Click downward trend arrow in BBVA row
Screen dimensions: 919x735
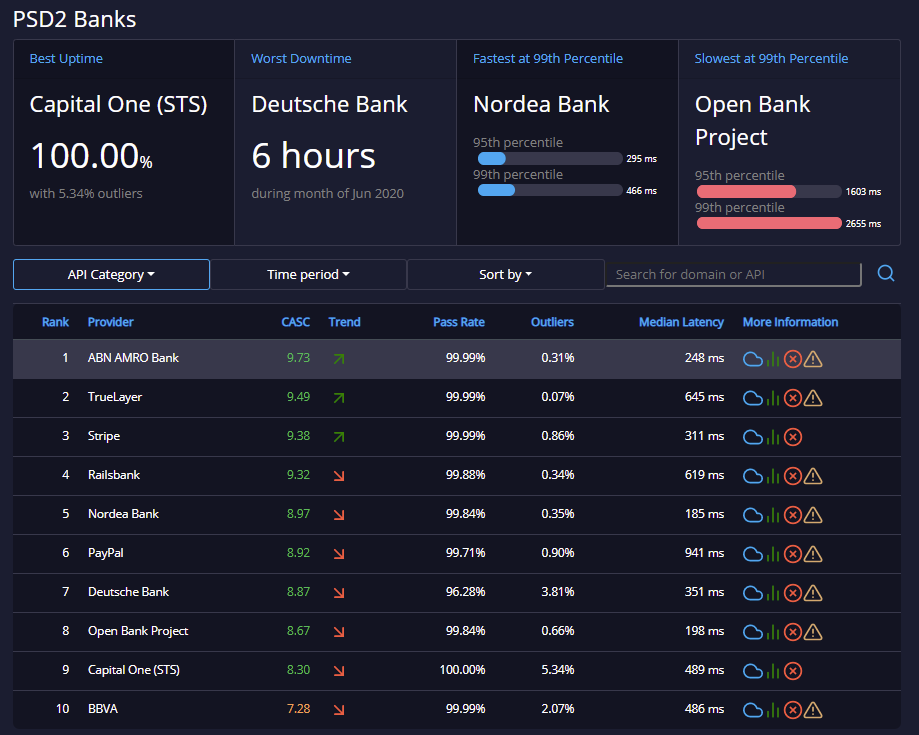(x=339, y=710)
